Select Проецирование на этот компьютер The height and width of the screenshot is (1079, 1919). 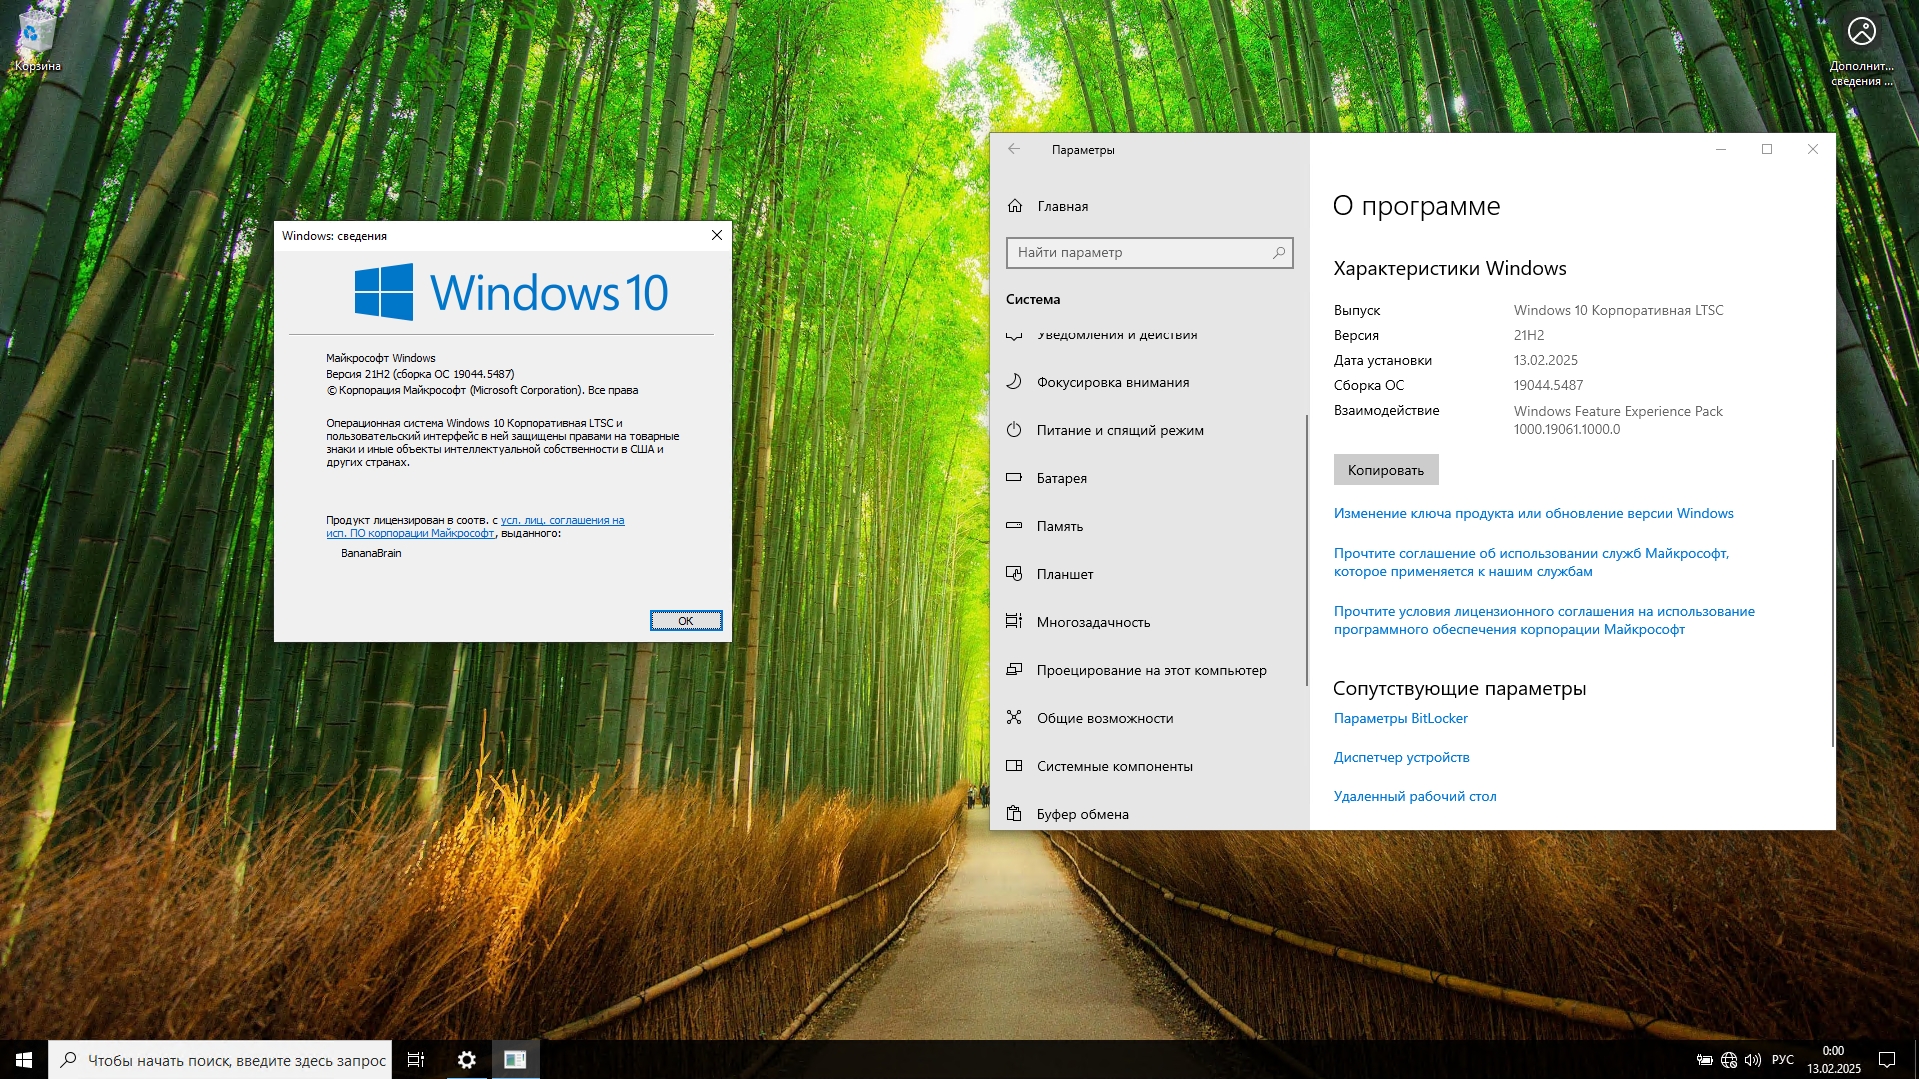(x=1149, y=670)
